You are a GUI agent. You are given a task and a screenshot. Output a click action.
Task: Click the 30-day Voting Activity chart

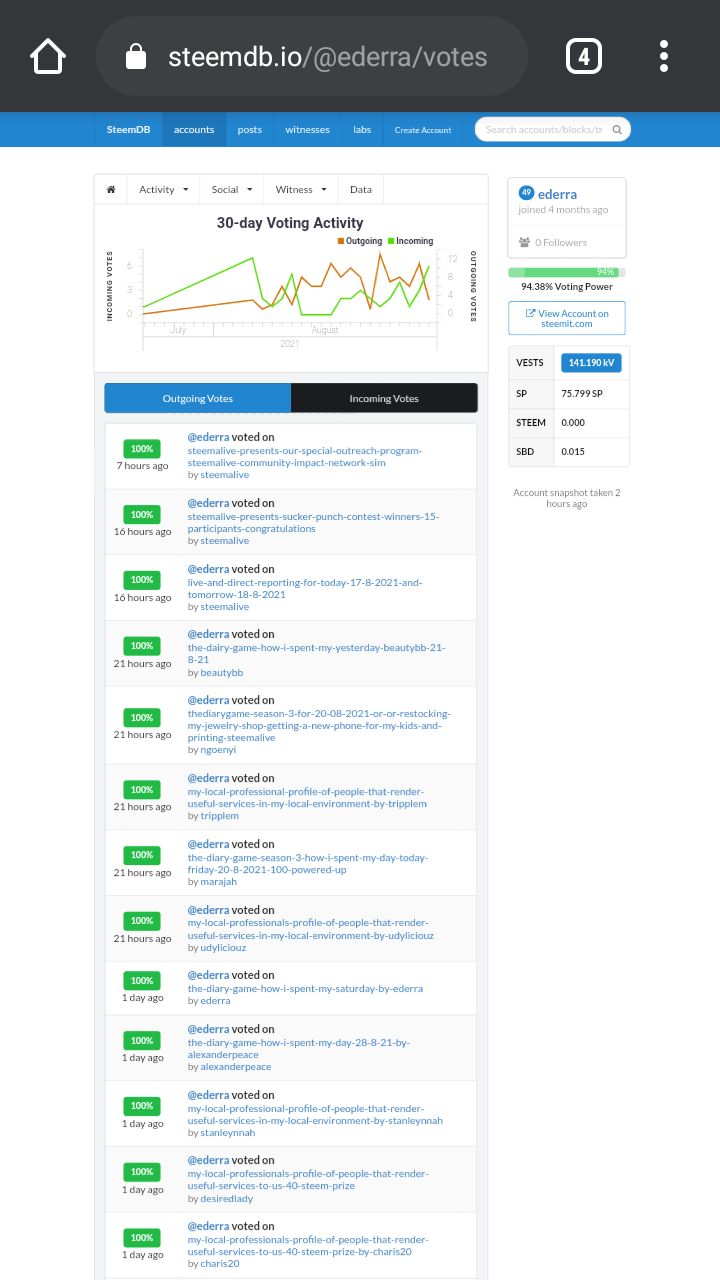coord(290,290)
